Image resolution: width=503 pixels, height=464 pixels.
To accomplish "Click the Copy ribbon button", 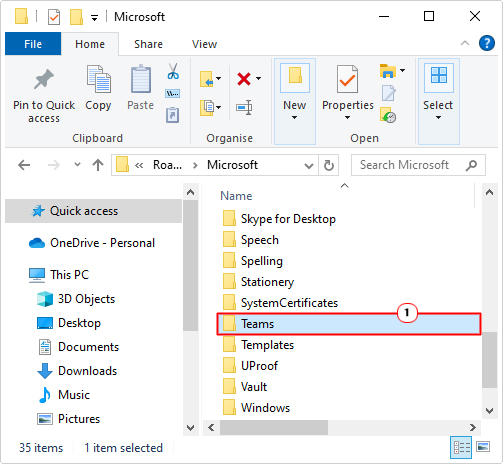I will (x=98, y=88).
